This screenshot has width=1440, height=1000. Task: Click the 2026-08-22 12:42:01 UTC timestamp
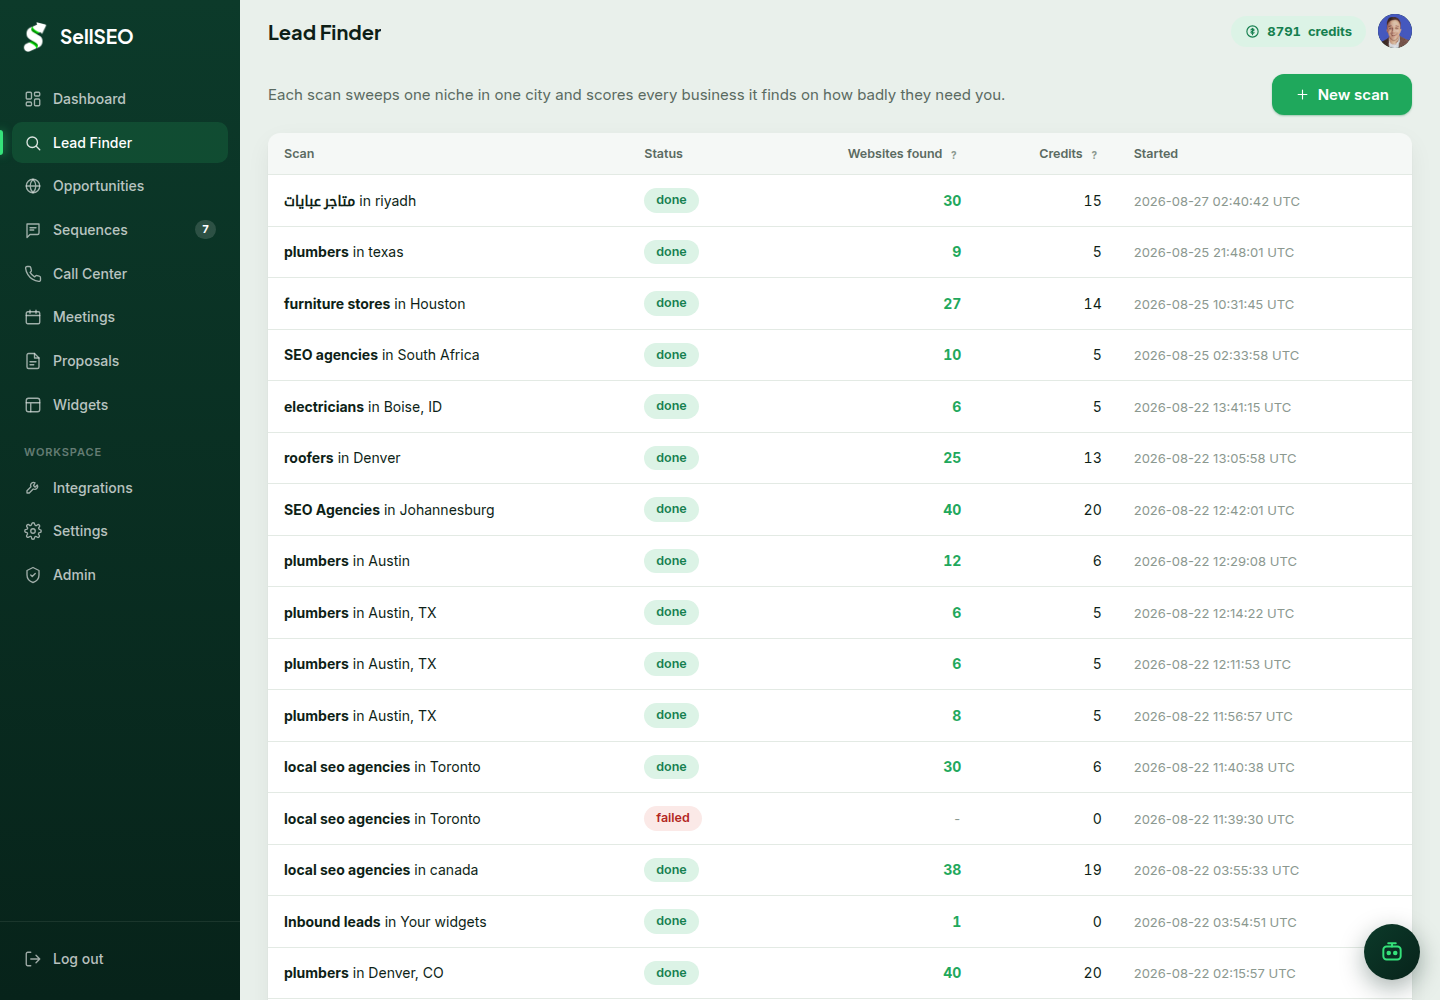1214,510
